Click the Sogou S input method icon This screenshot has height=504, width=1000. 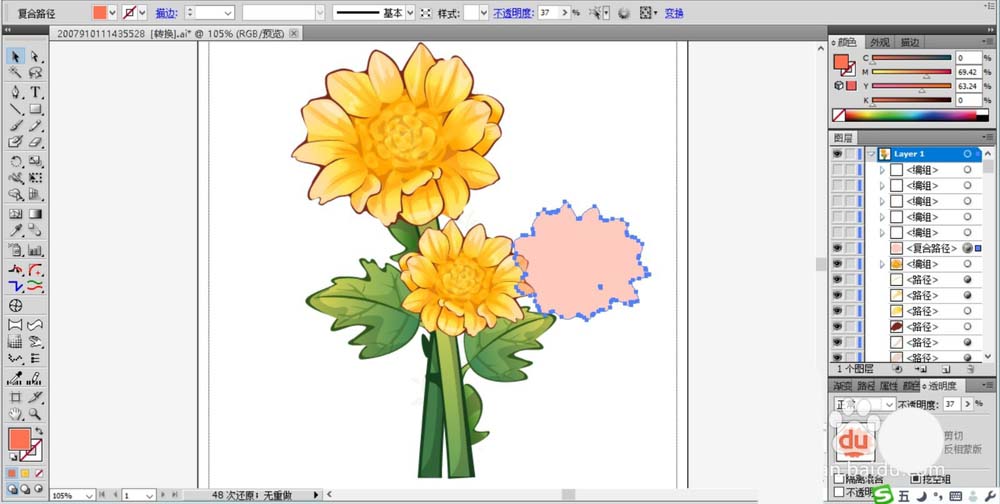click(x=883, y=495)
